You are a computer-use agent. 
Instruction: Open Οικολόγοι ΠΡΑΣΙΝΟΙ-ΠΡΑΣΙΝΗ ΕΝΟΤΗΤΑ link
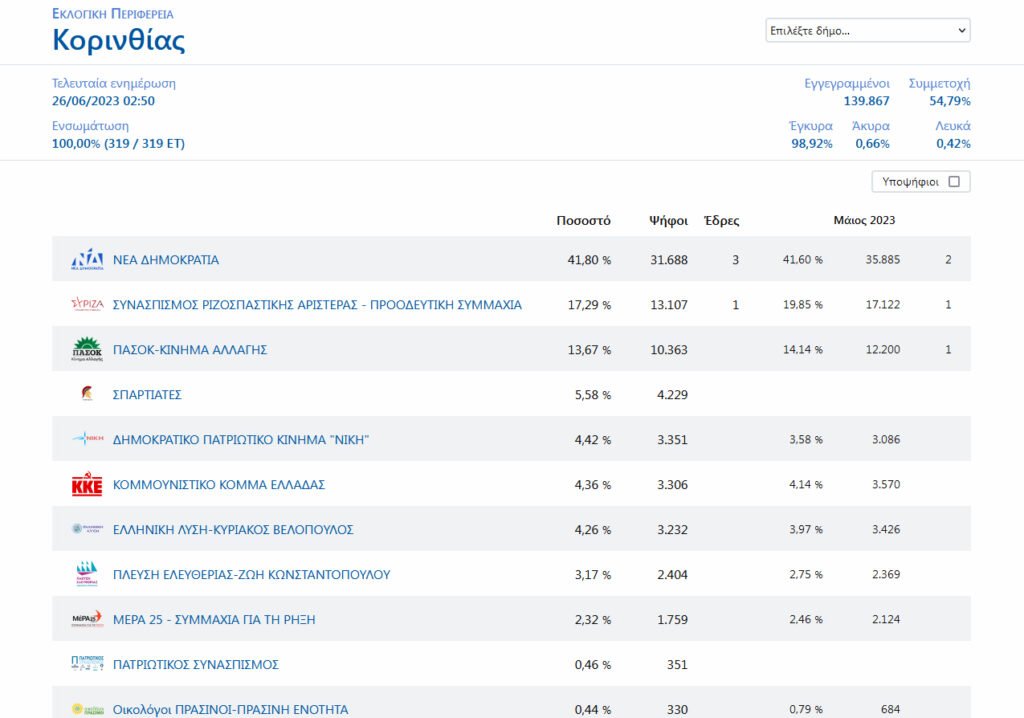coord(231,710)
